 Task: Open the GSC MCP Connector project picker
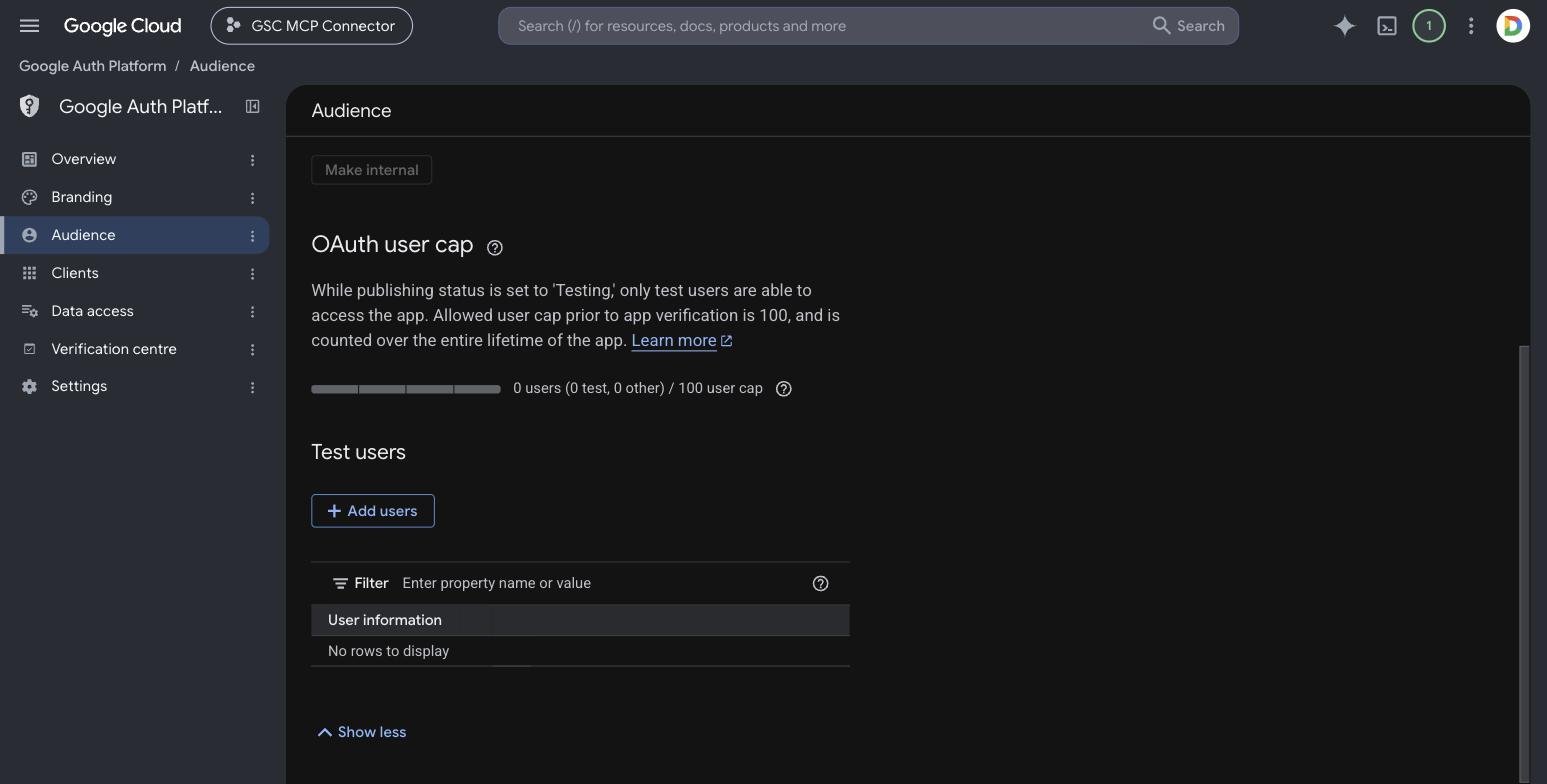(x=311, y=26)
